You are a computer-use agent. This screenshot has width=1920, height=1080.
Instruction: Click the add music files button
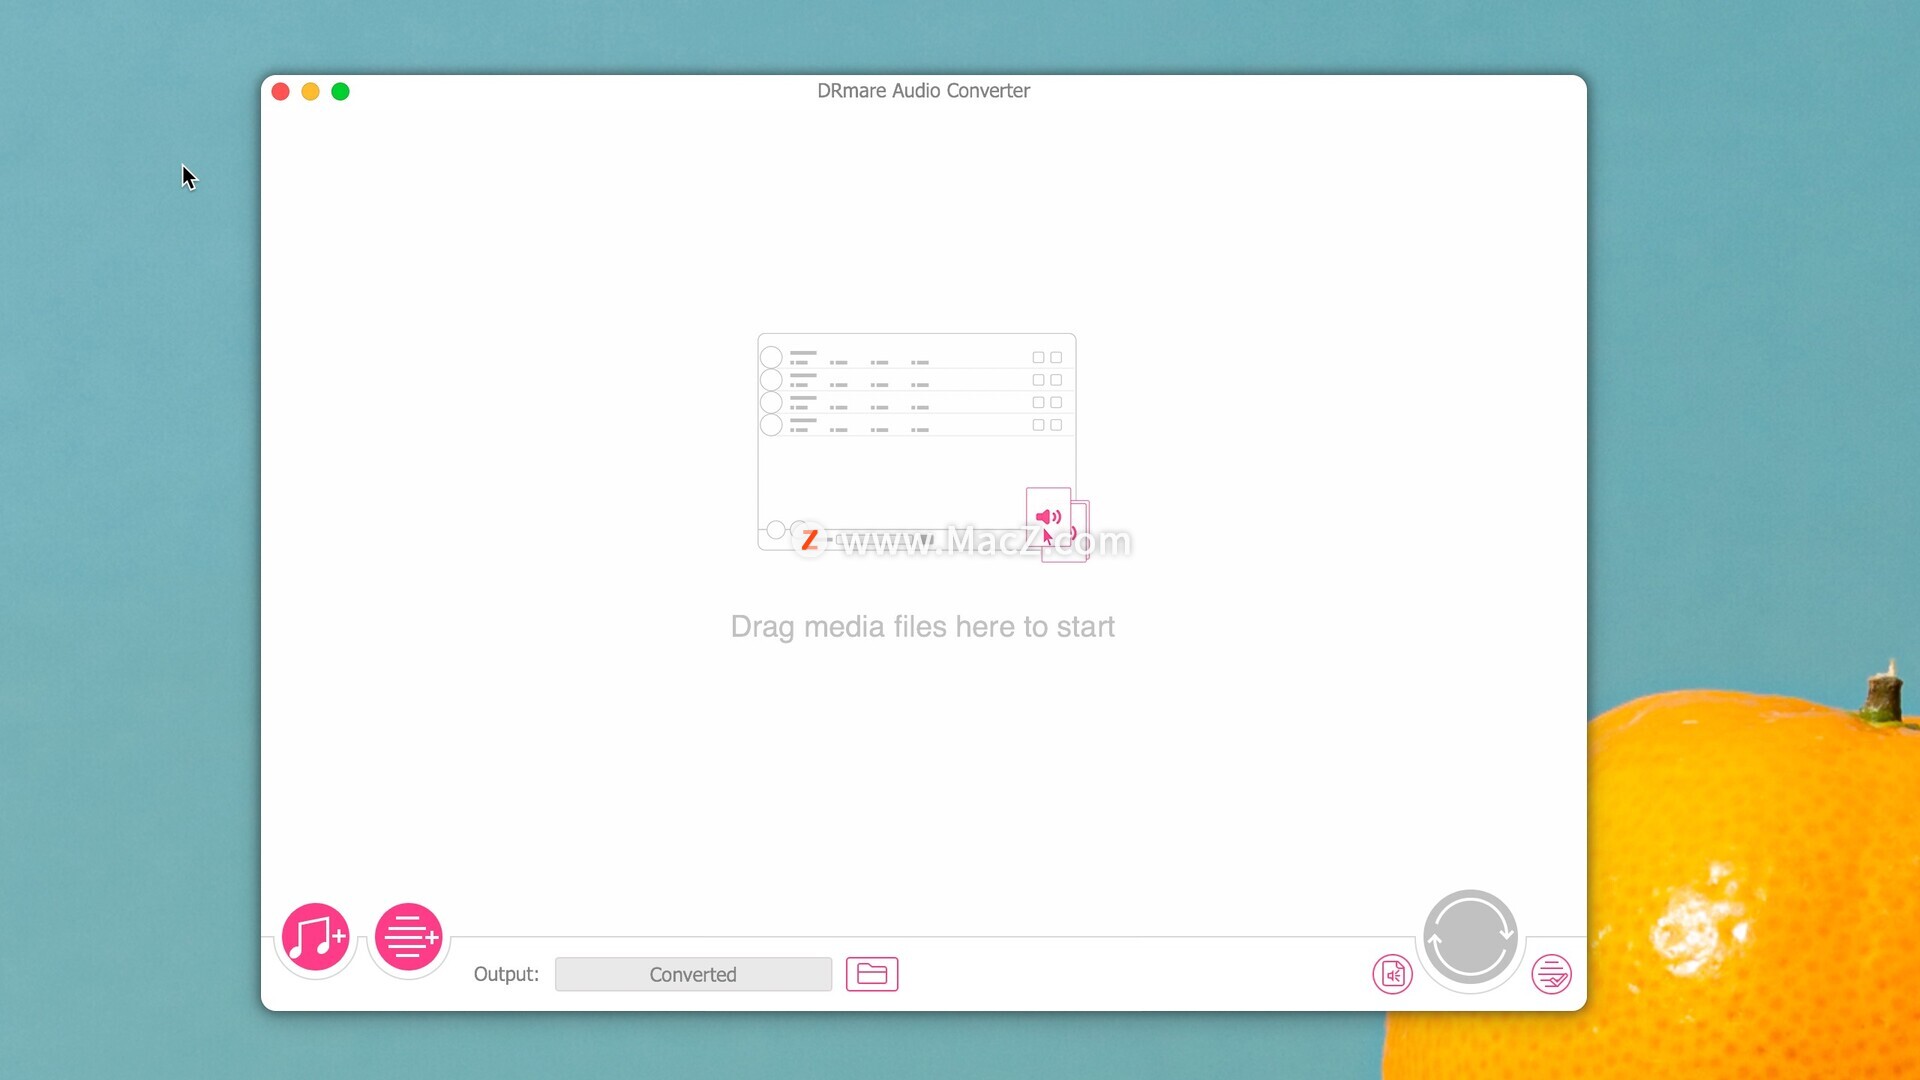(315, 937)
